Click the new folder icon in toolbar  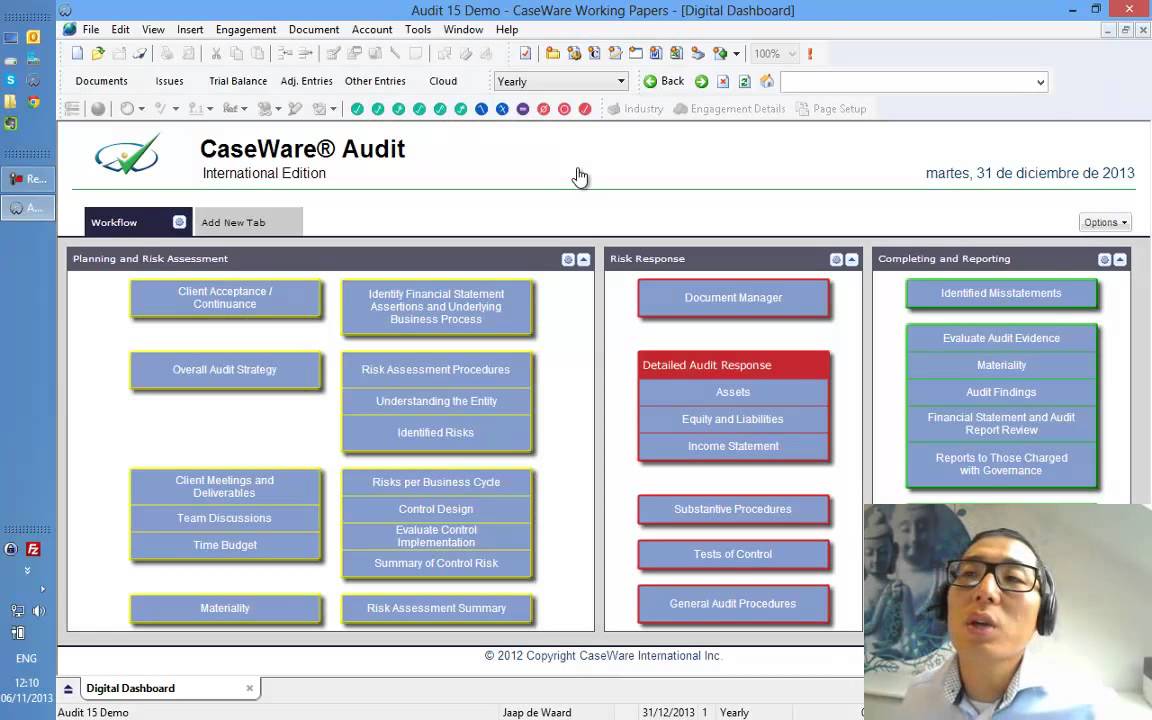pyautogui.click(x=552, y=54)
